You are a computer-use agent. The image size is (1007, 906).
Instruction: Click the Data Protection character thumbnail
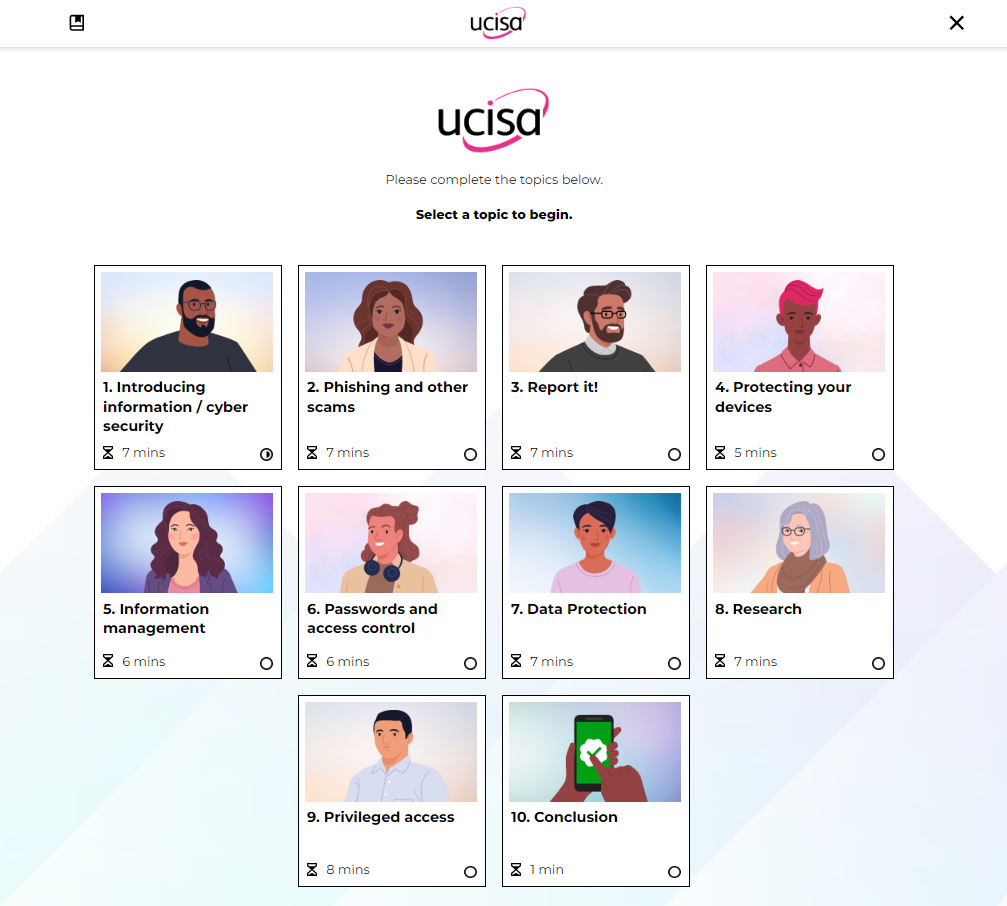(x=595, y=543)
